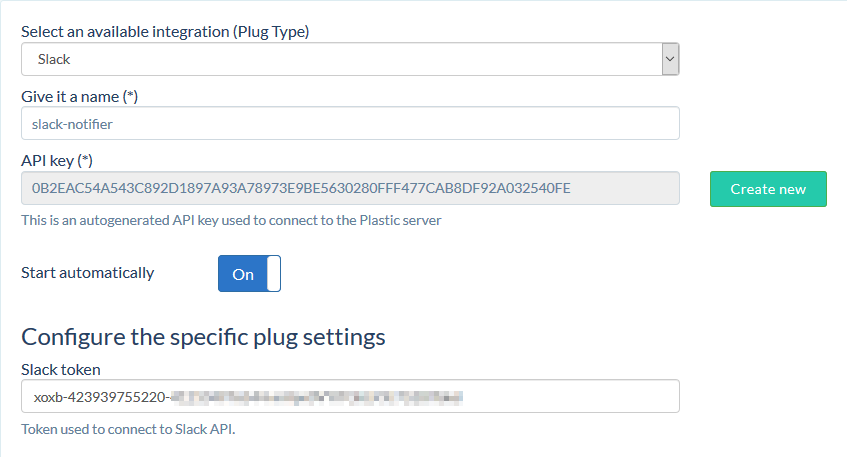Click the selected "Slack" value text

tap(54, 59)
